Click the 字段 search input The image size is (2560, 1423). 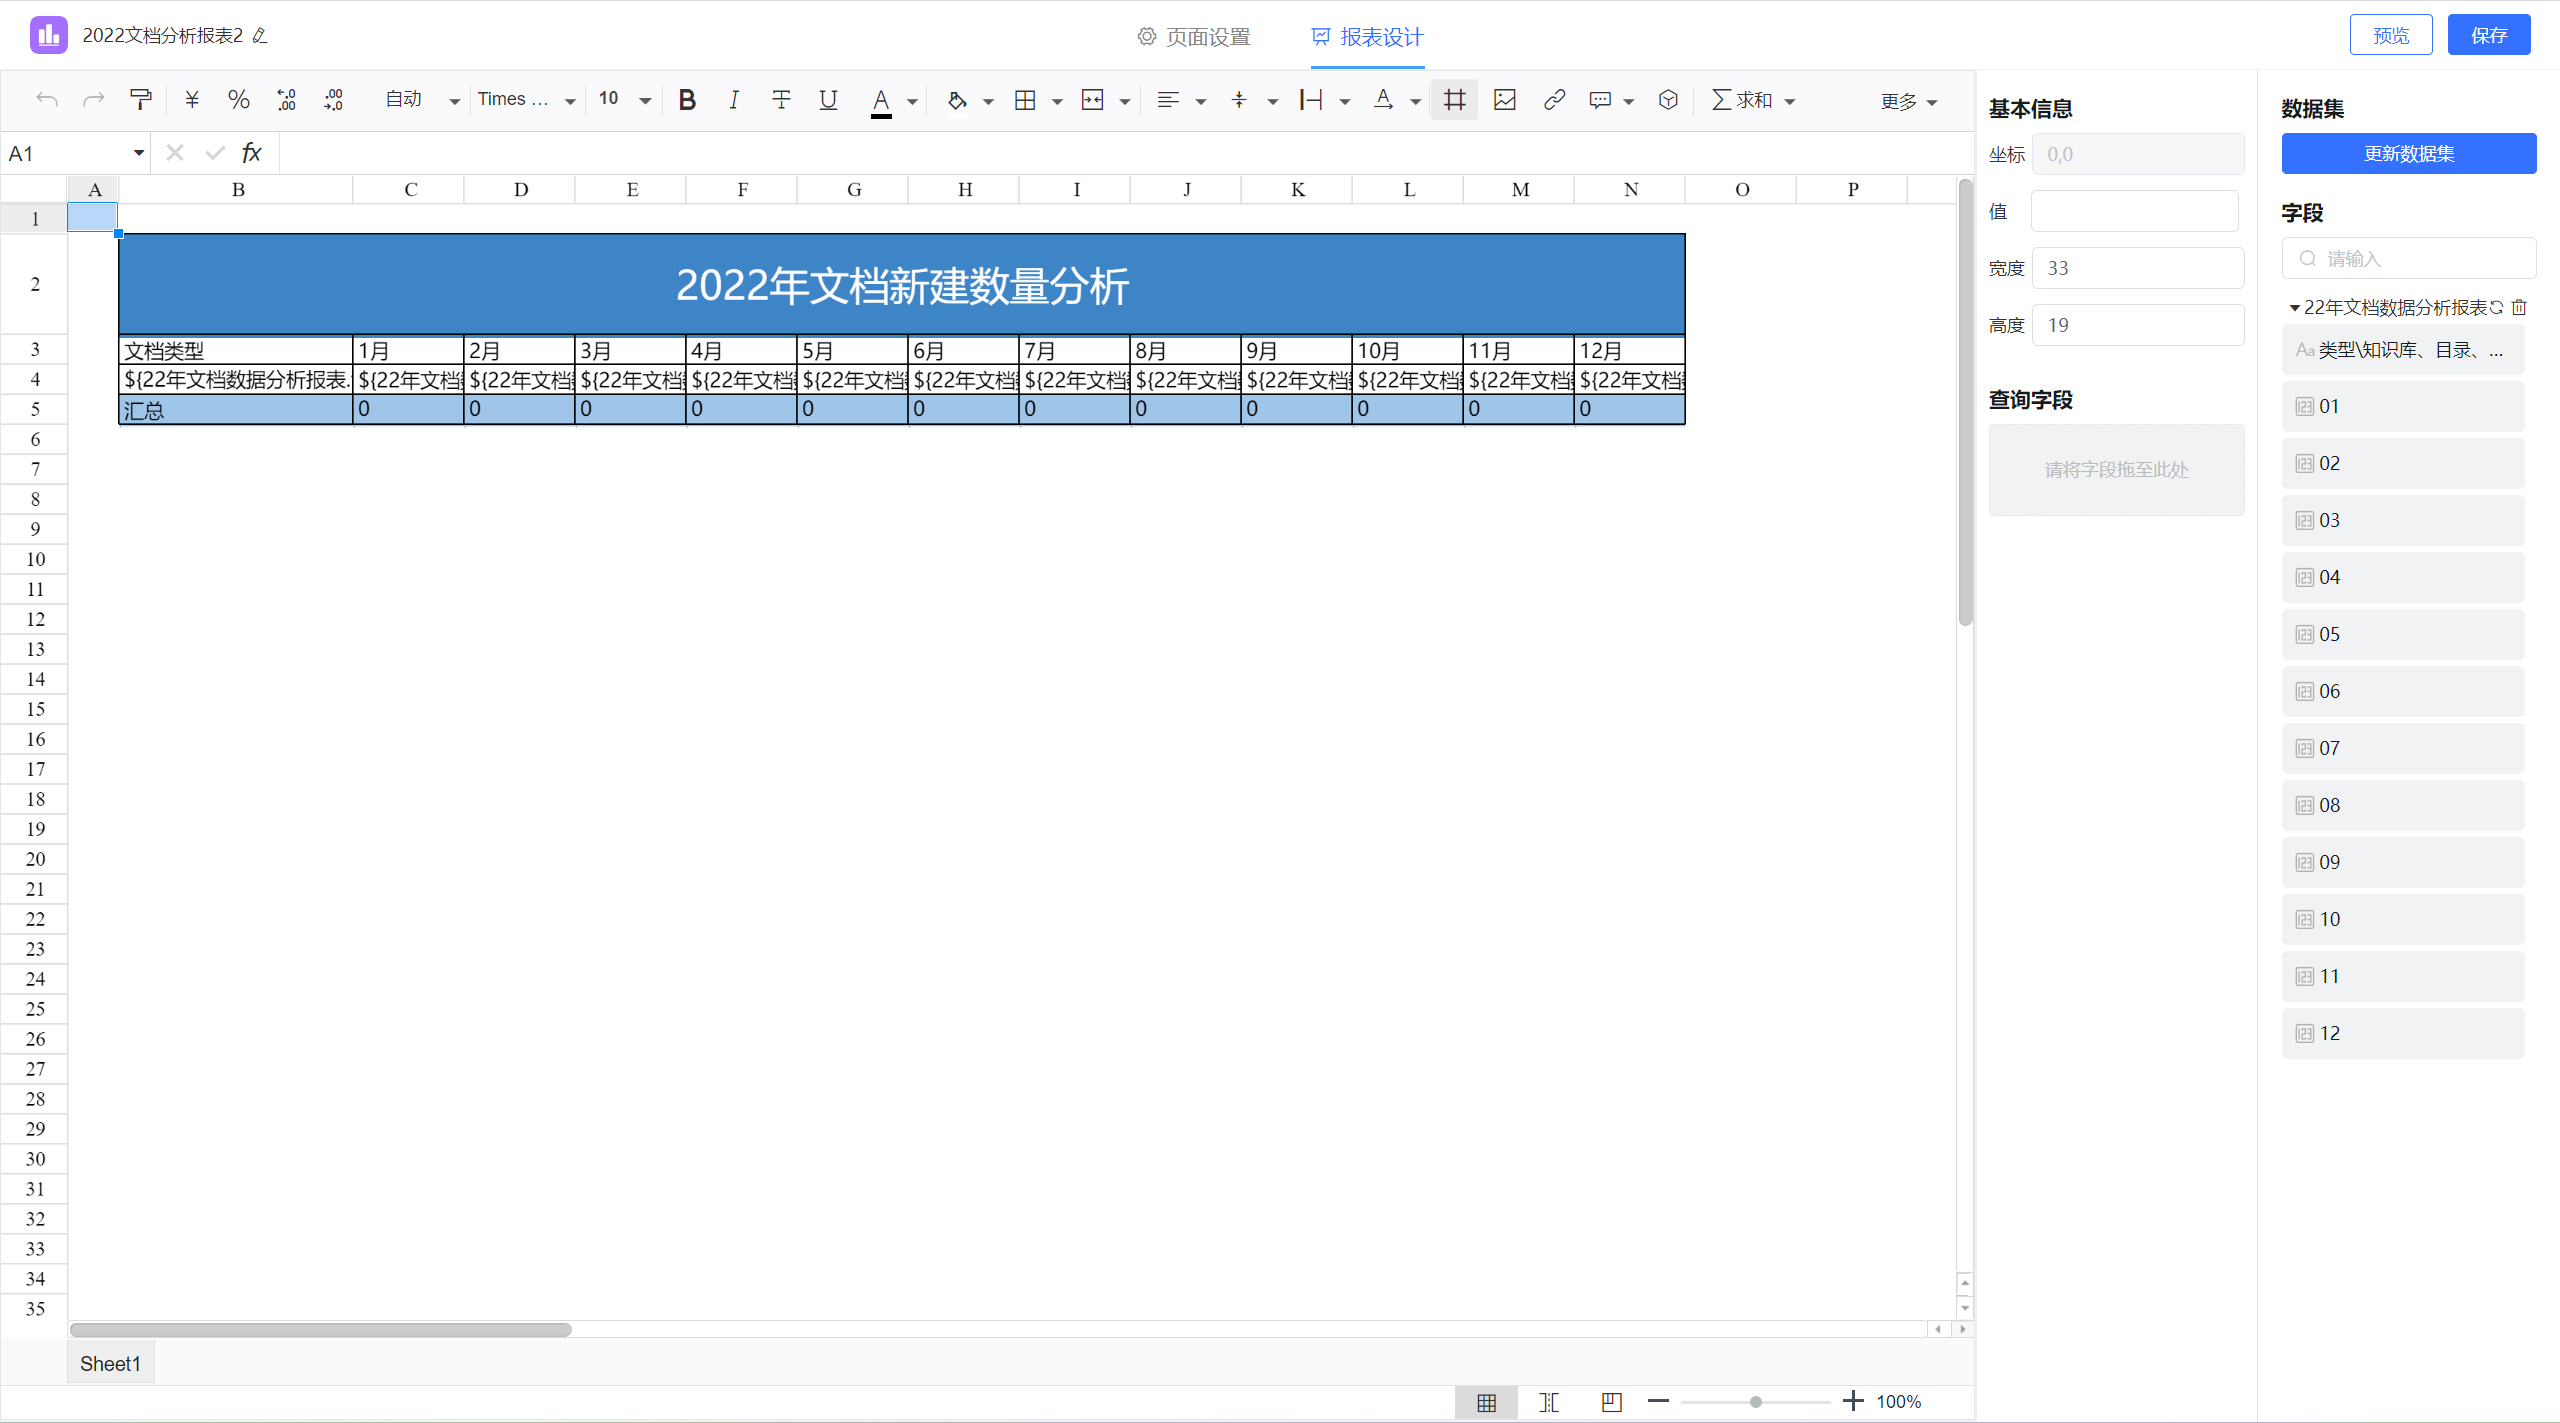point(2409,258)
